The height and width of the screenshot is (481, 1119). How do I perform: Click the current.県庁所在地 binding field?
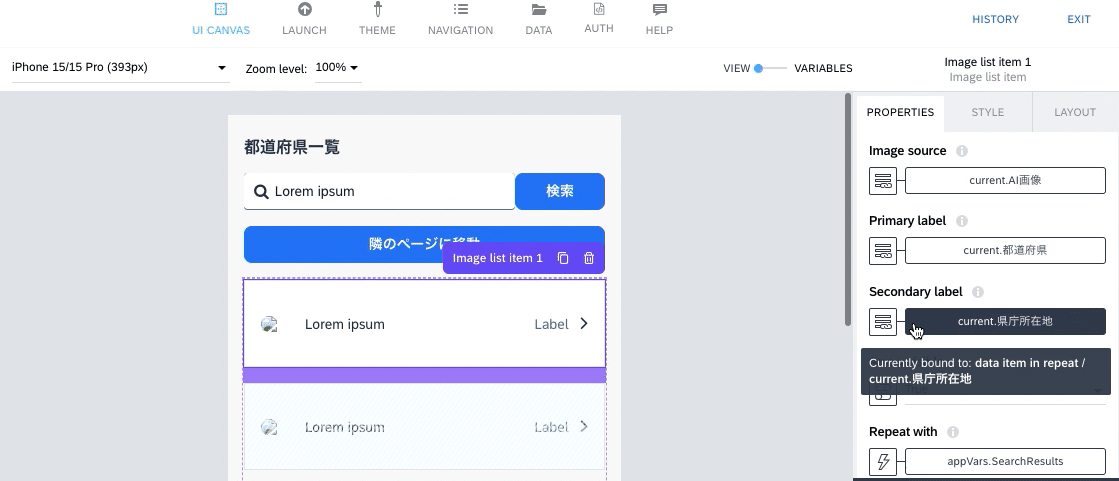(1005, 321)
